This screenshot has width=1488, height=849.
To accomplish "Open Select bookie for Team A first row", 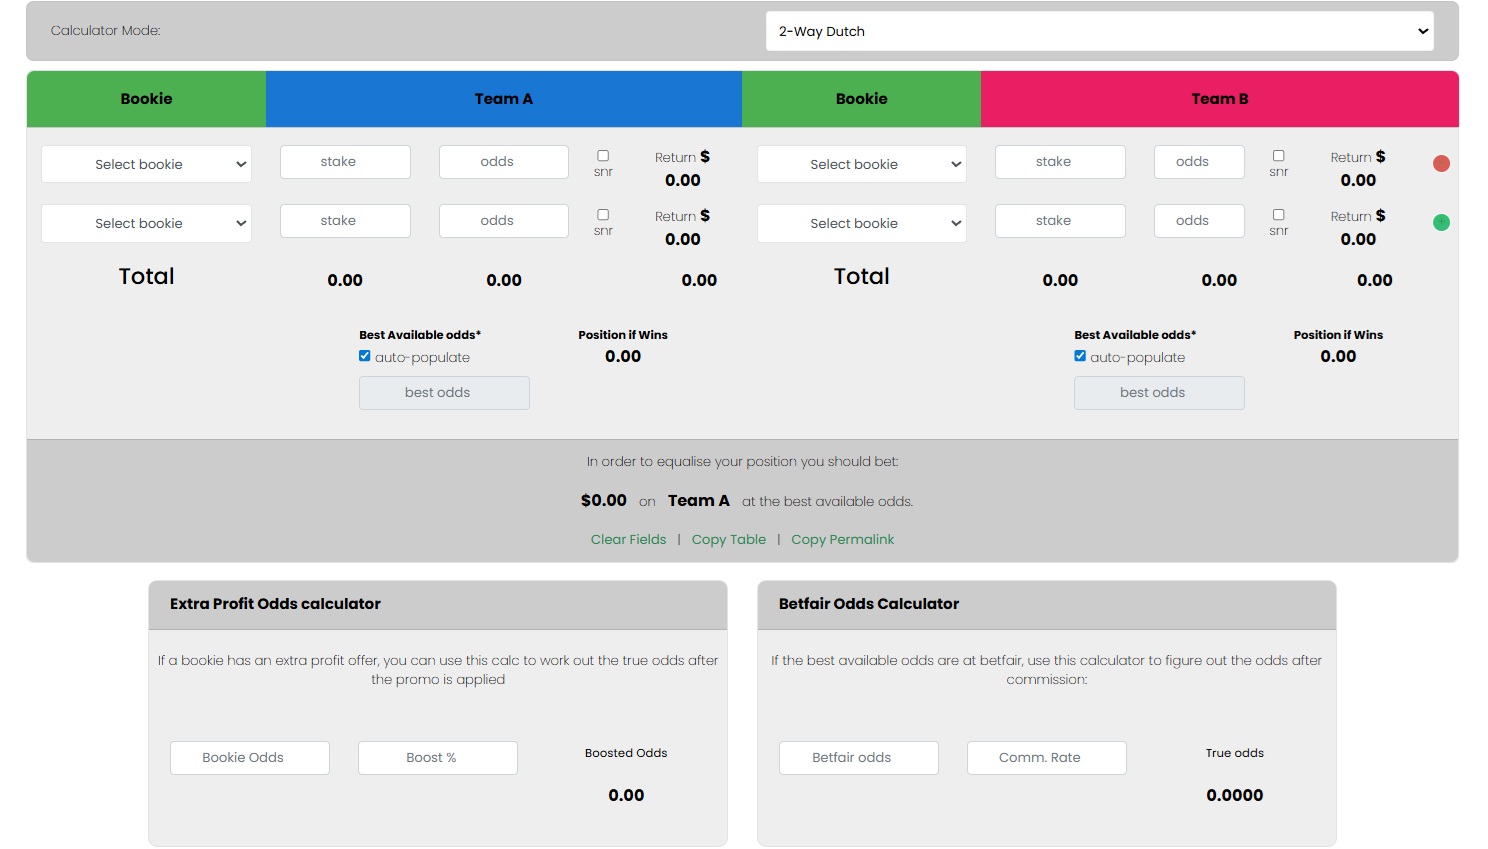I will [146, 164].
